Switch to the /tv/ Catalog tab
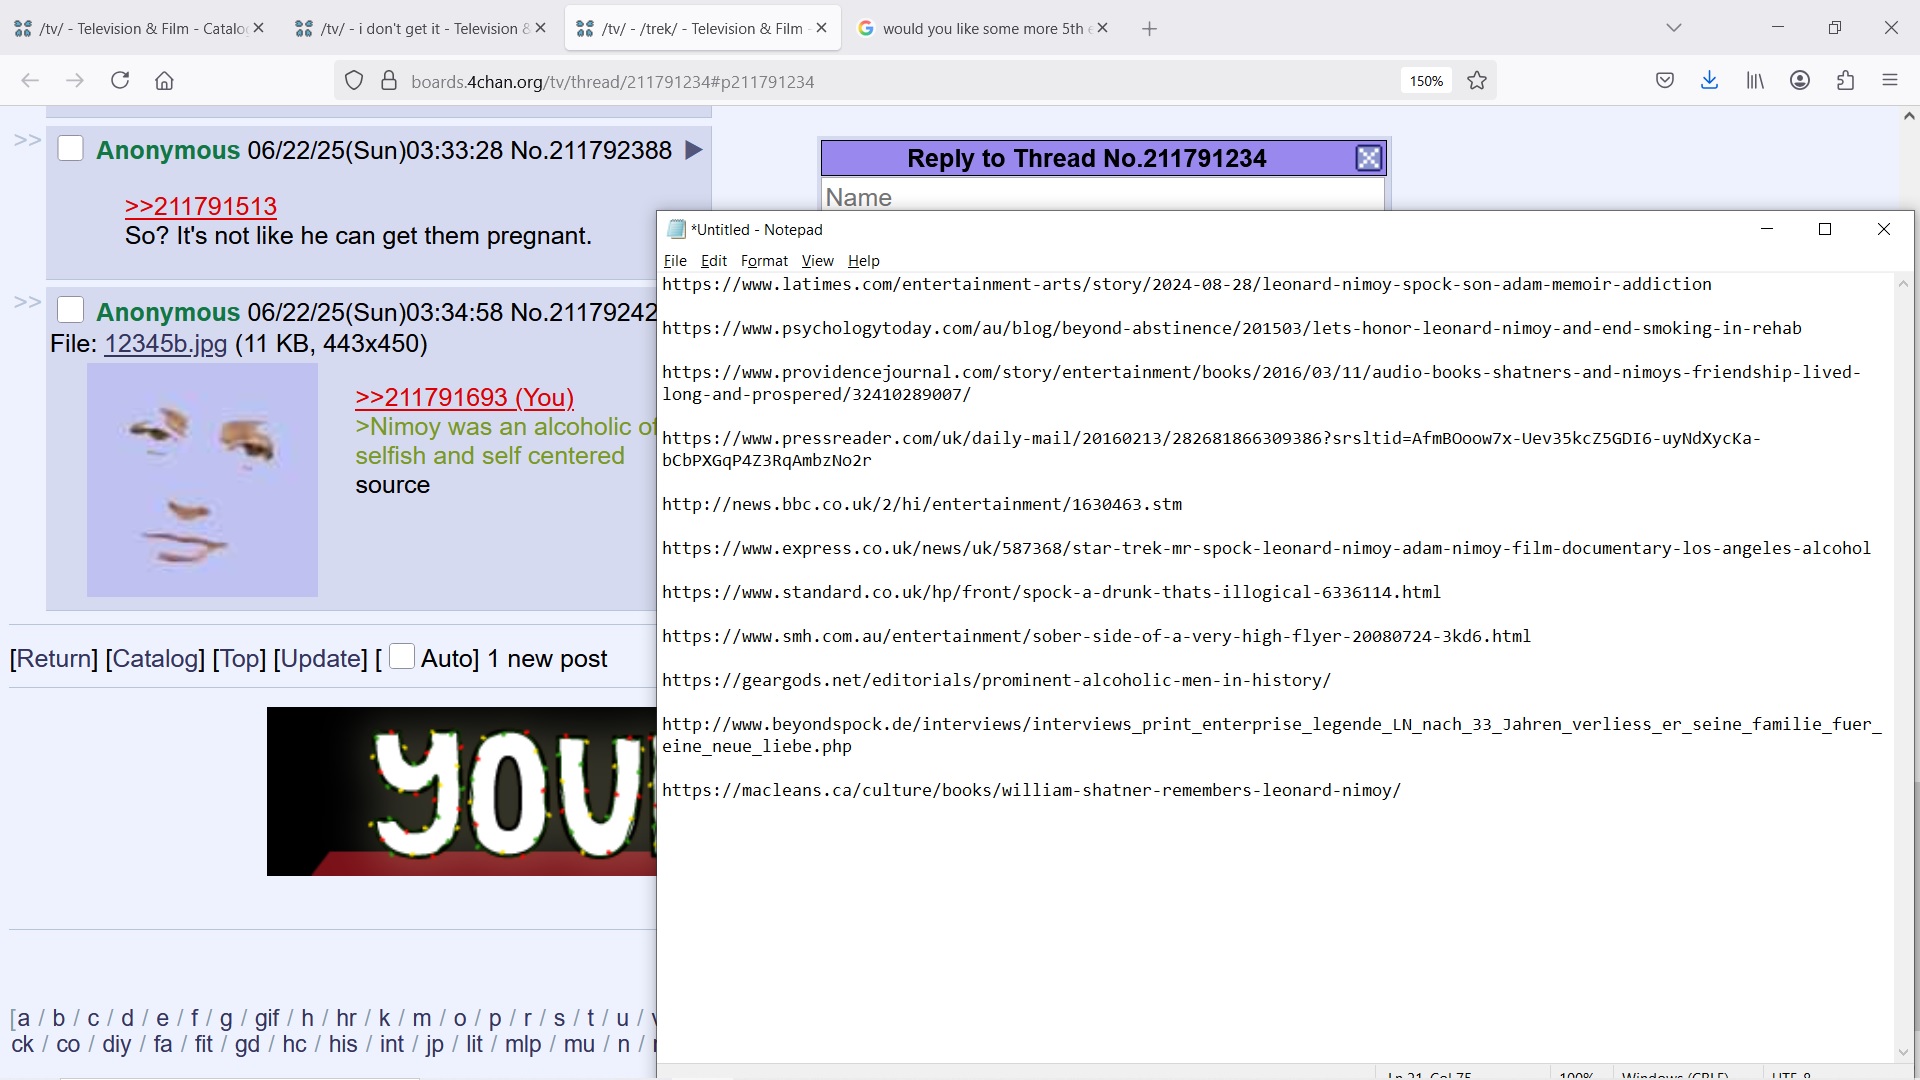Viewport: 1920px width, 1080px height. coord(140,28)
